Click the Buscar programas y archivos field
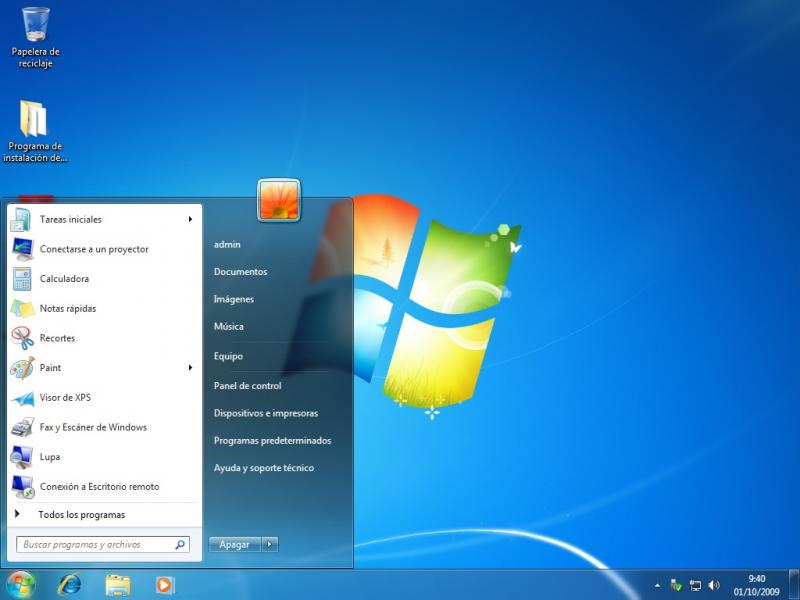Image resolution: width=800 pixels, height=600 pixels. pyautogui.click(x=103, y=545)
